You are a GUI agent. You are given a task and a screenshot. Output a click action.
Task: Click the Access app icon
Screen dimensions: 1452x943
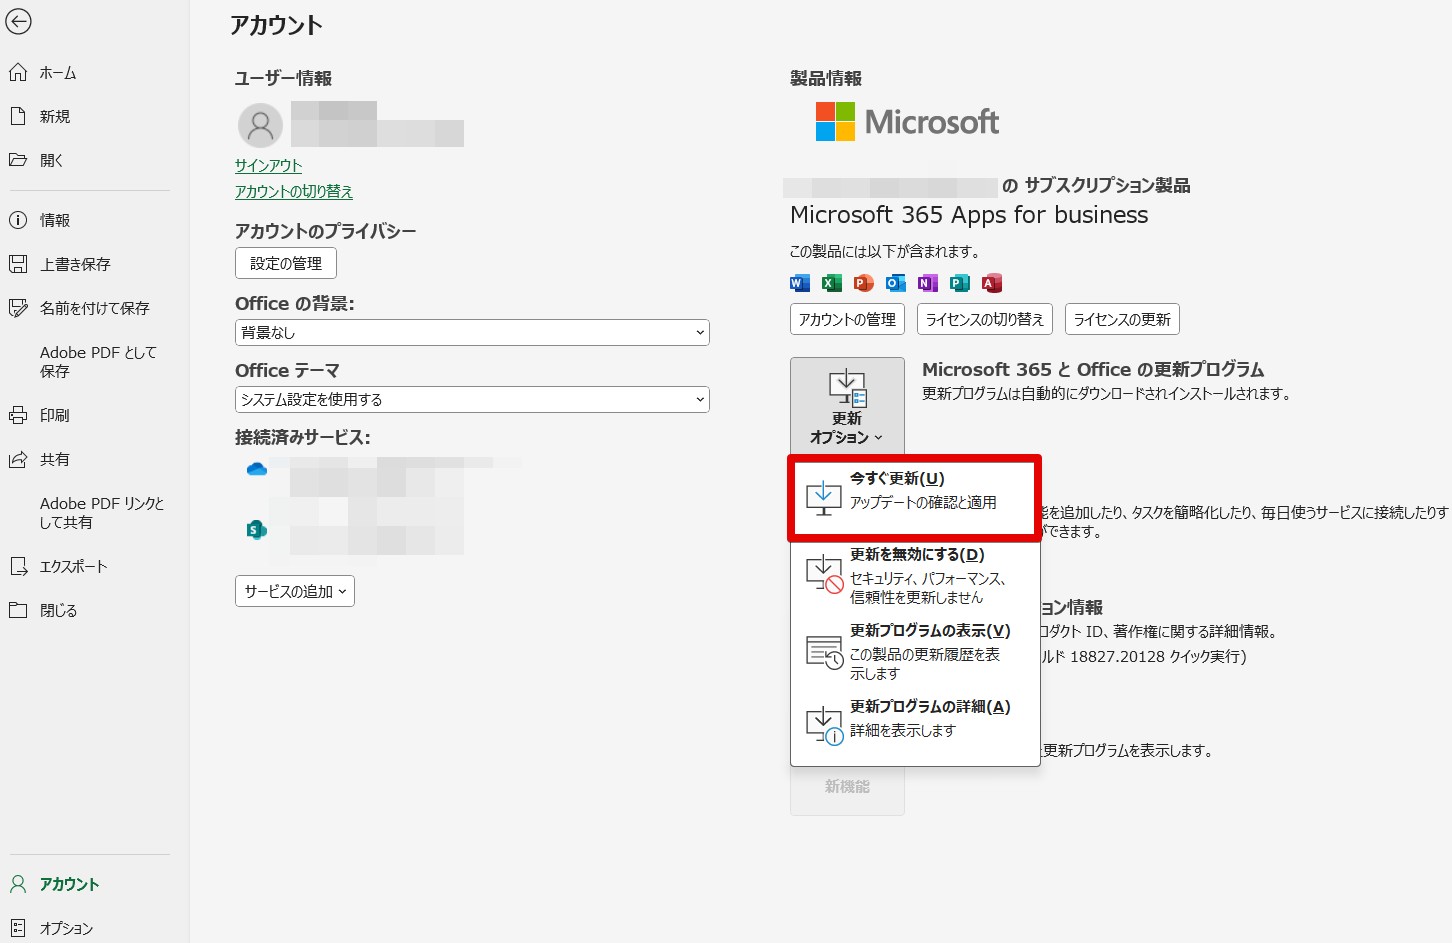(991, 283)
